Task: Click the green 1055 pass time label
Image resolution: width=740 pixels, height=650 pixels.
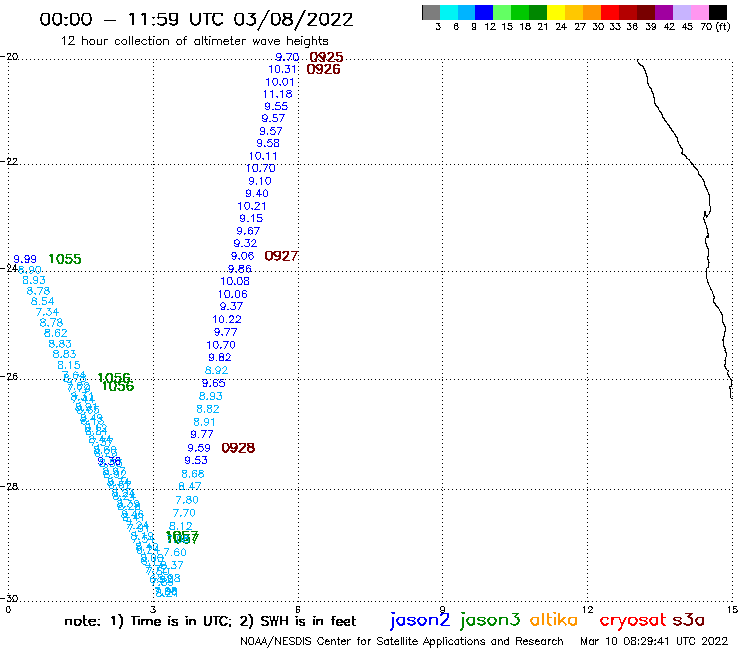Action: pyautogui.click(x=65, y=259)
